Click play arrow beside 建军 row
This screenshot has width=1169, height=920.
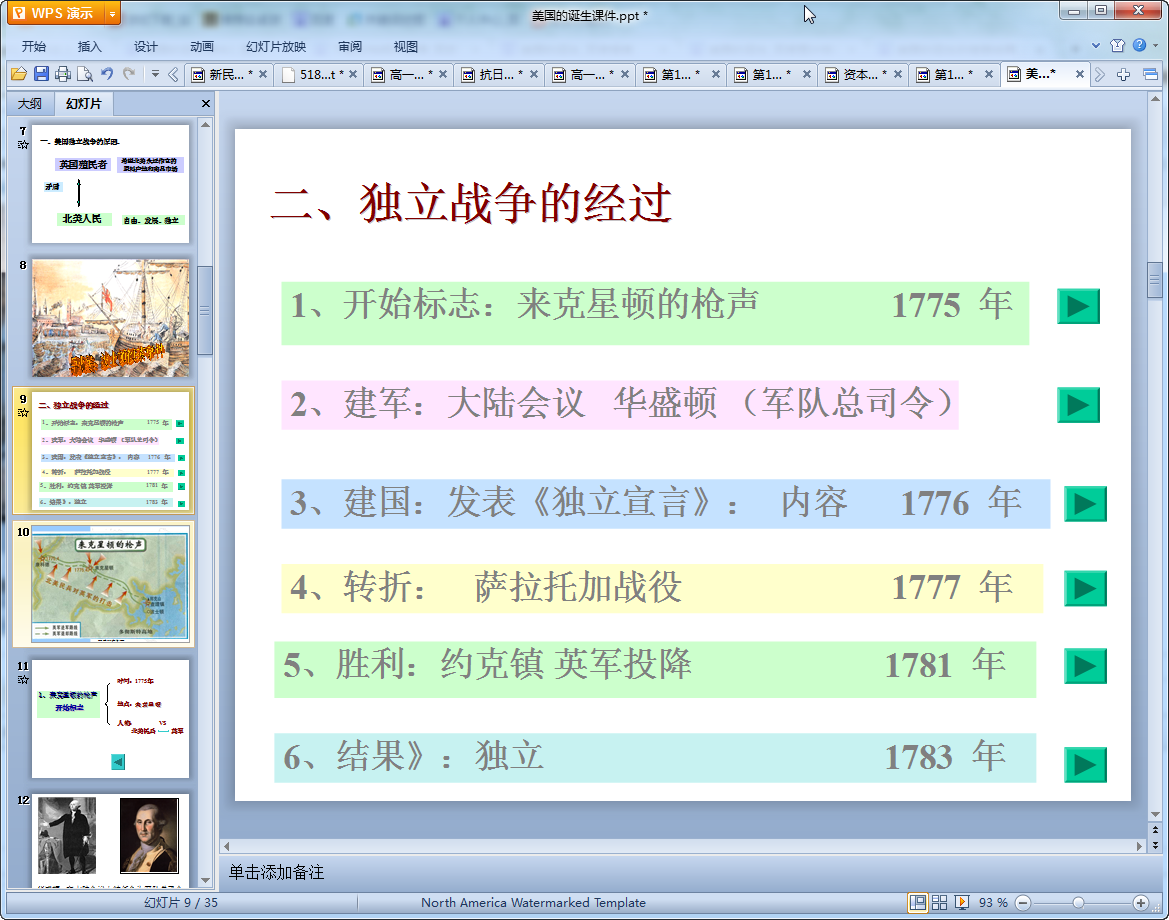[x=1078, y=405]
